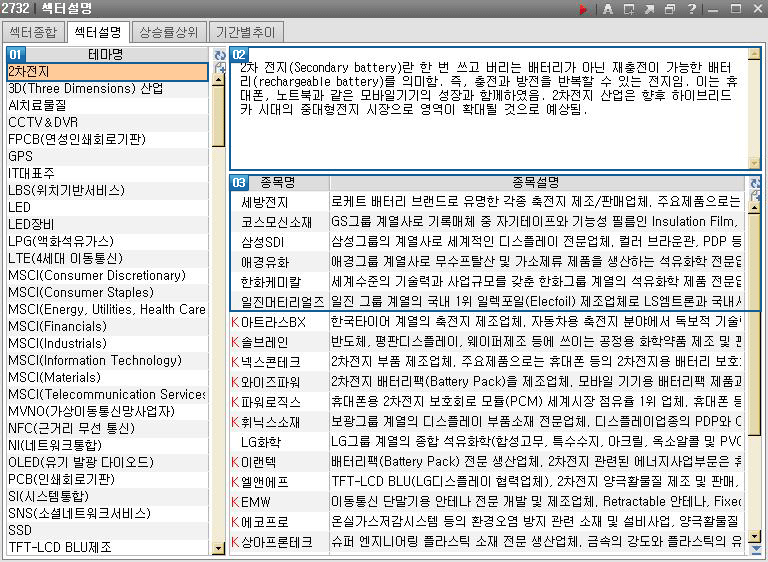Open help with the question mark icon
The height and width of the screenshot is (562, 768).
(692, 9)
